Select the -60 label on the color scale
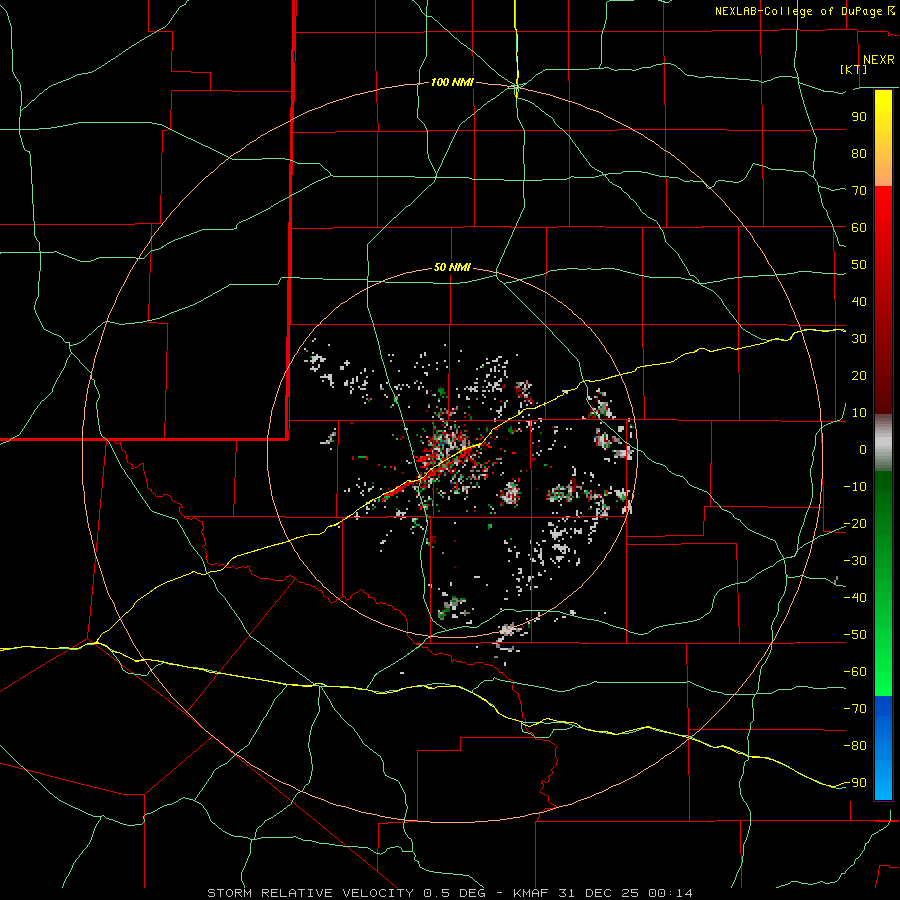 click(856, 672)
